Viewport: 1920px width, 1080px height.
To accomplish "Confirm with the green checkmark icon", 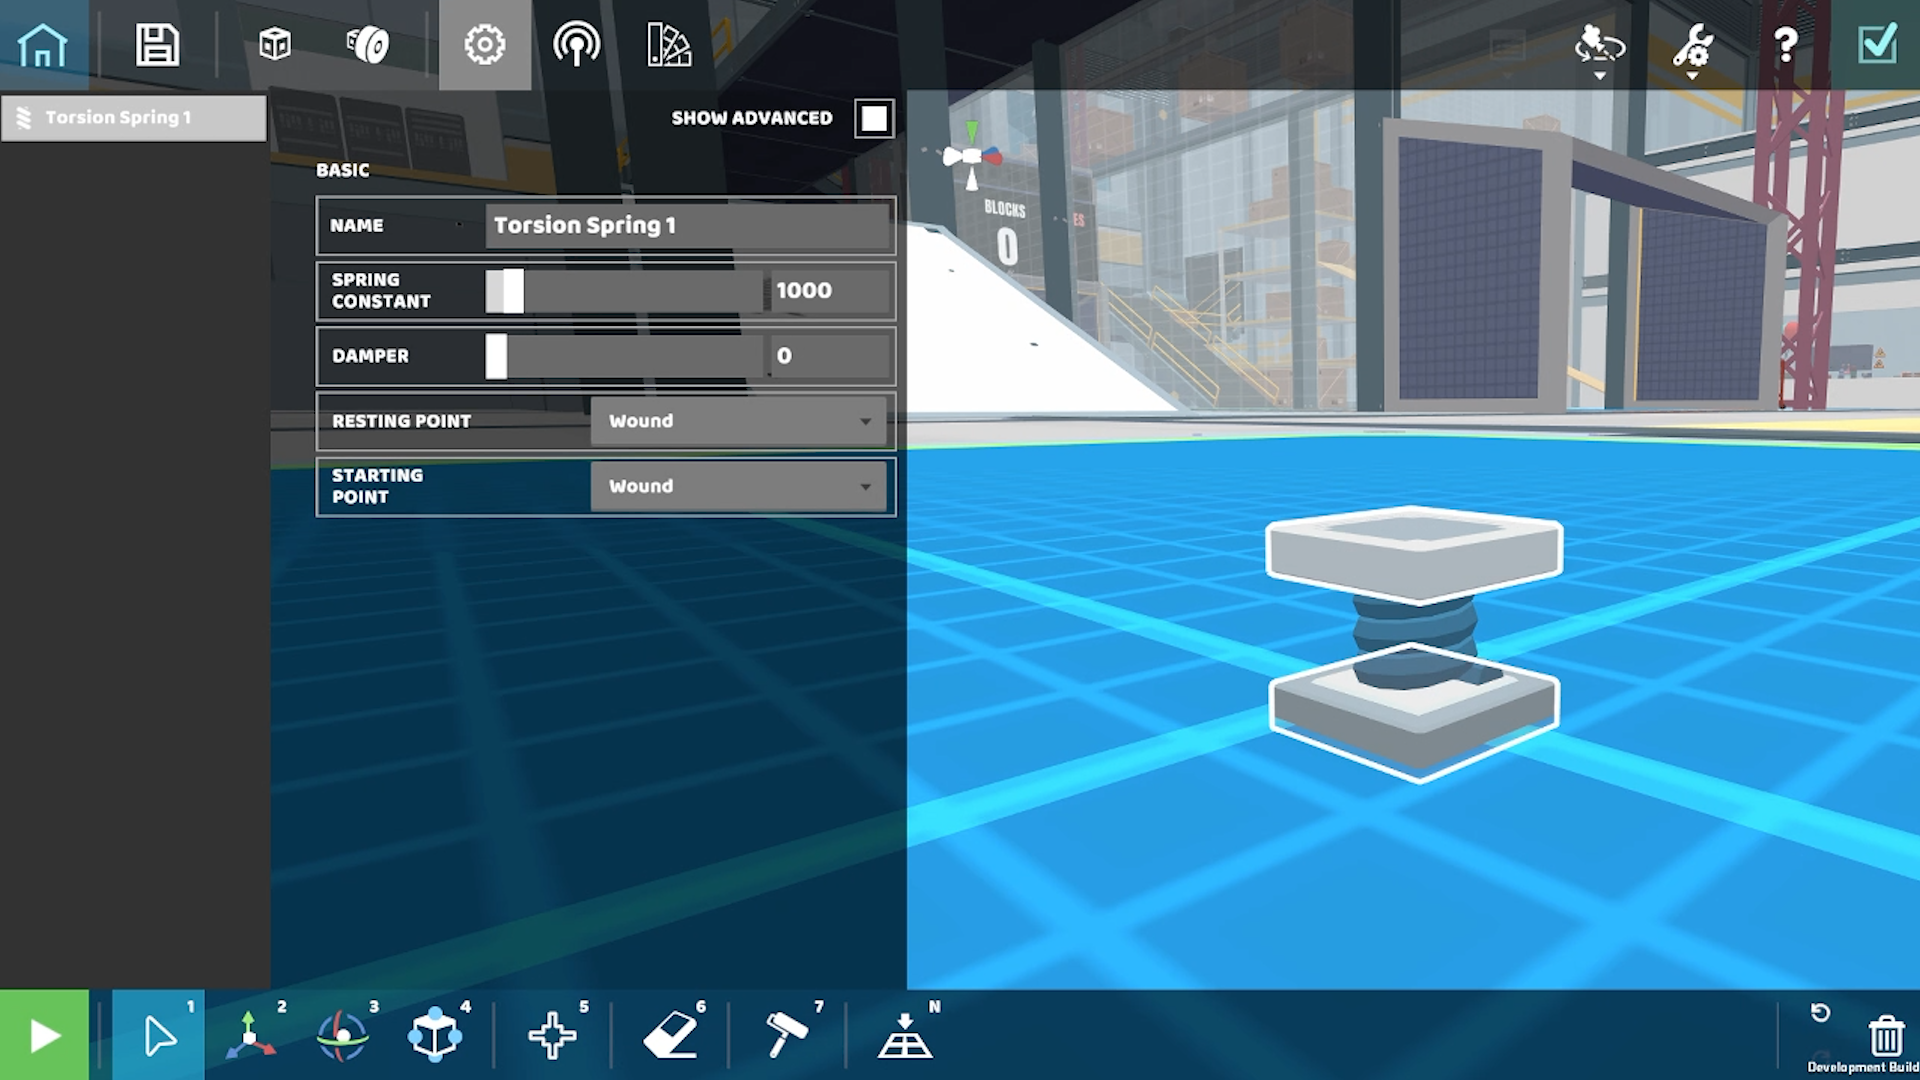I will [1877, 45].
